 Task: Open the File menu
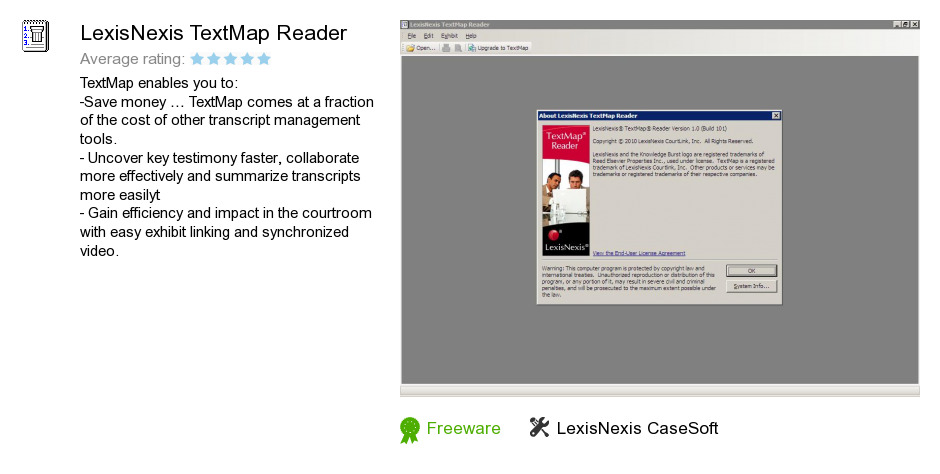412,36
